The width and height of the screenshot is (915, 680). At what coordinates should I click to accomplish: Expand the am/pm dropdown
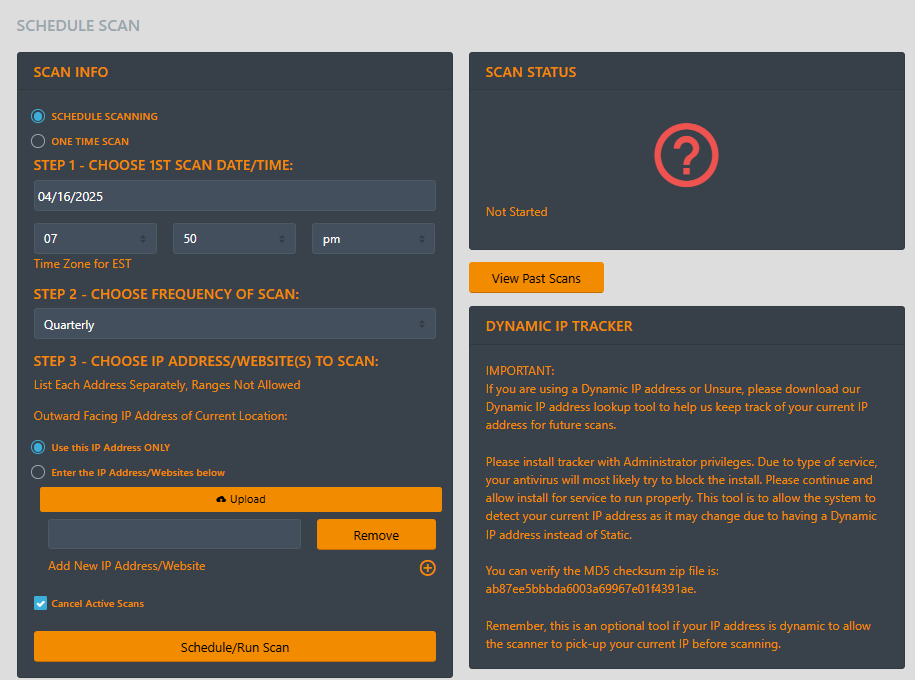[x=373, y=239]
